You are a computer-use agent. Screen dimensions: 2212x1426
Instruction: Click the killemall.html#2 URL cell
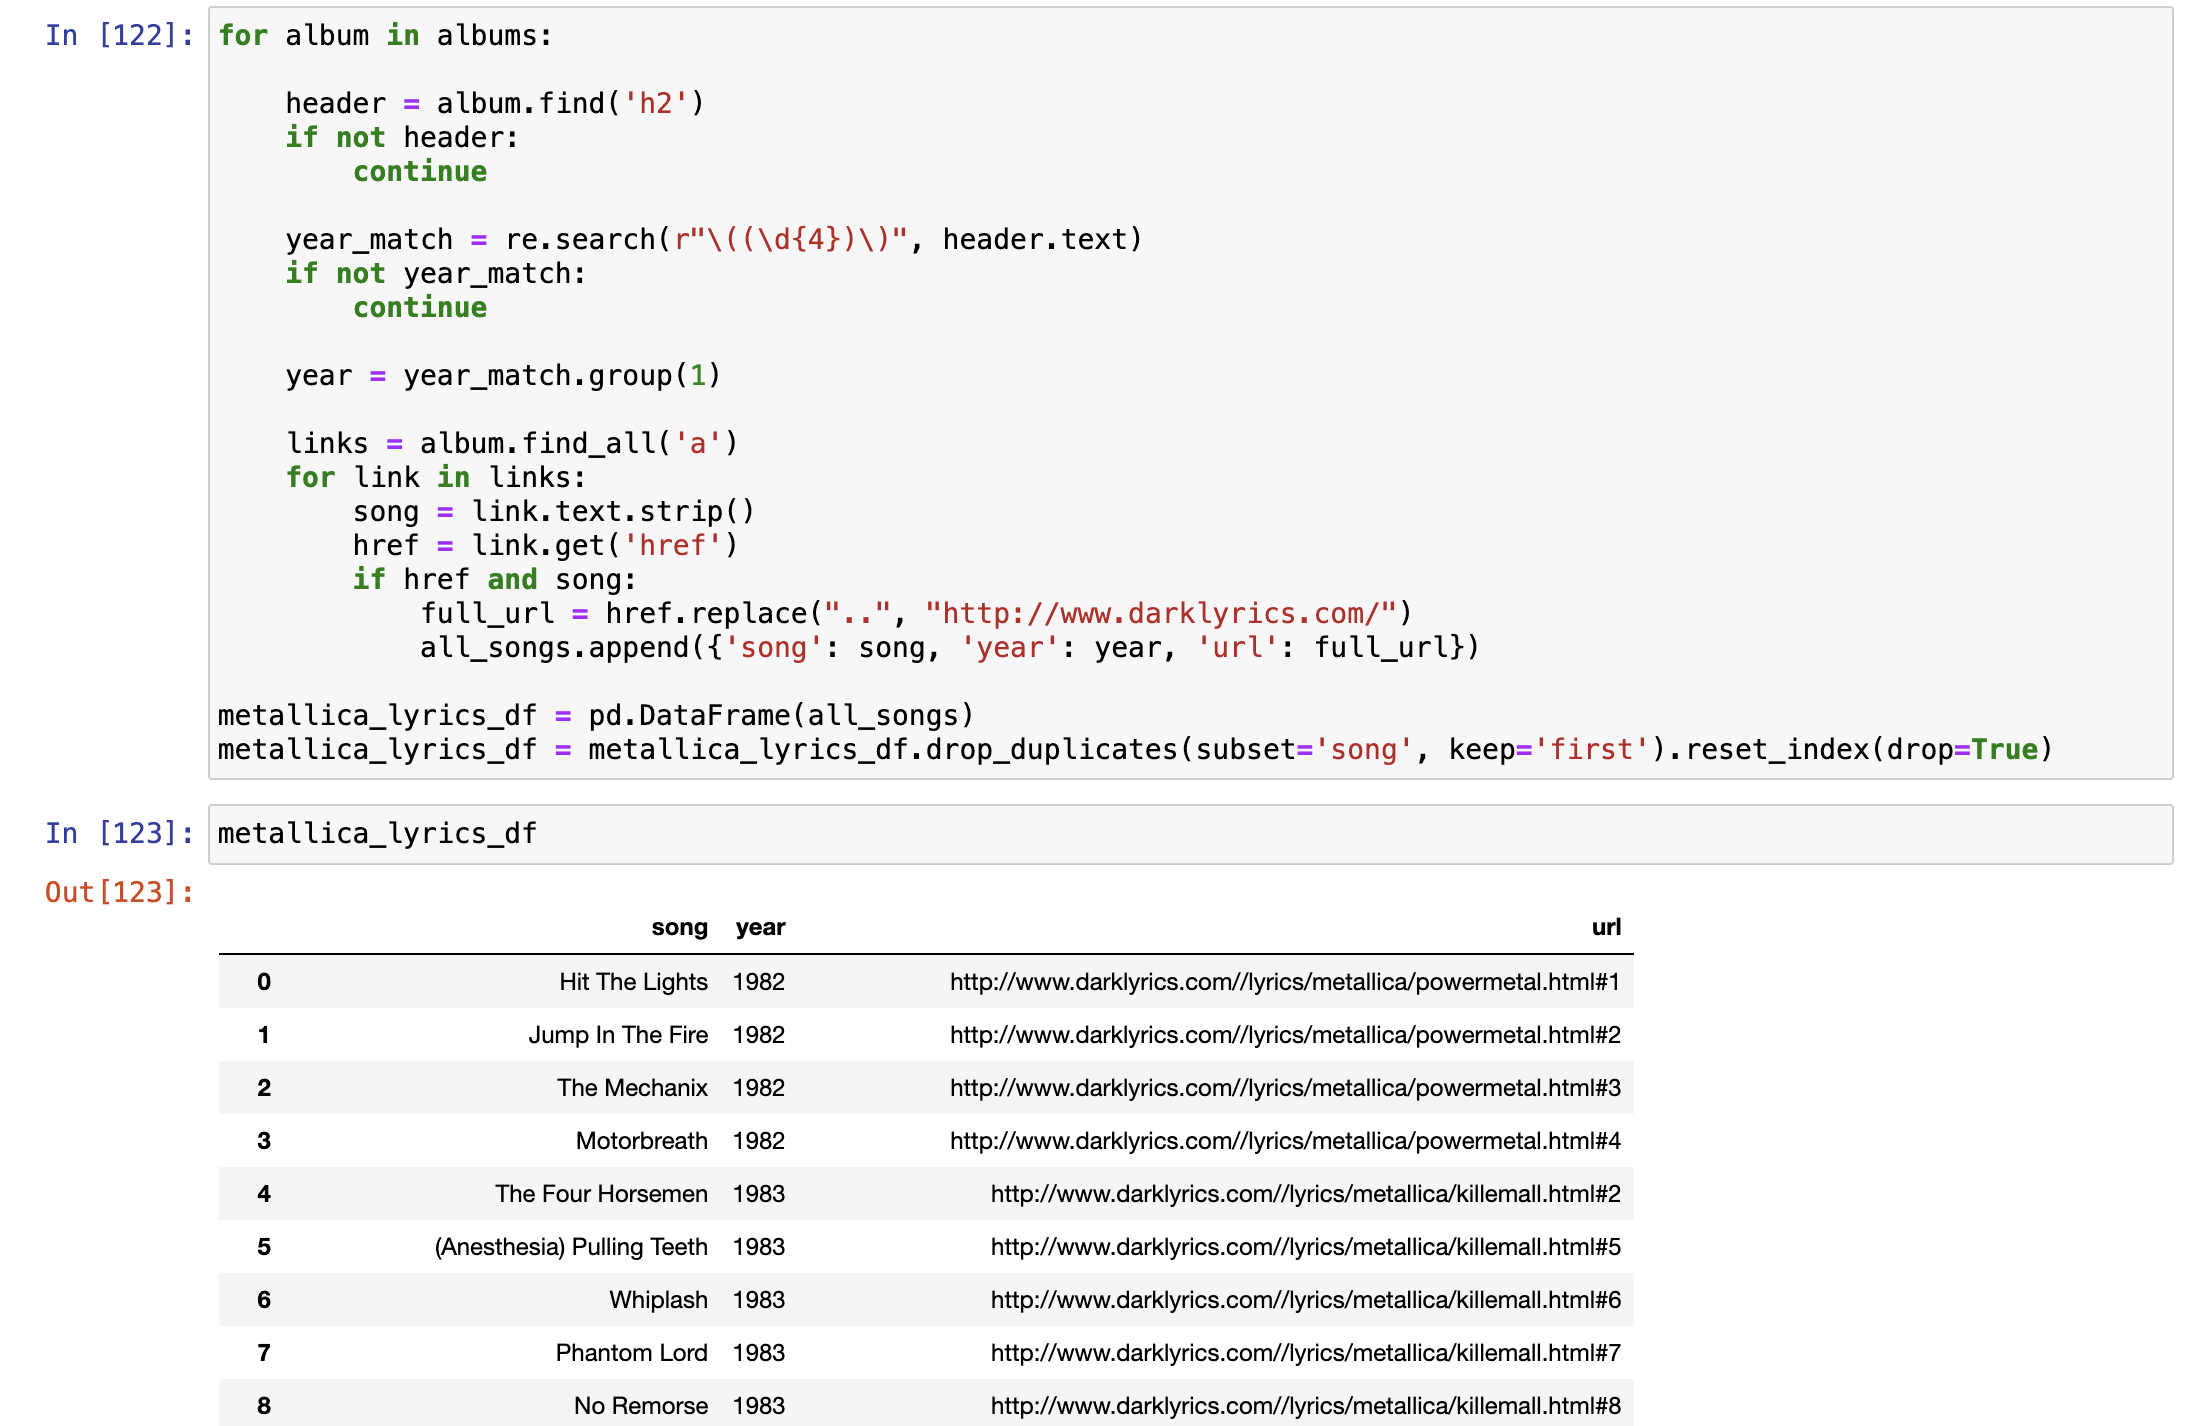1306,1194
